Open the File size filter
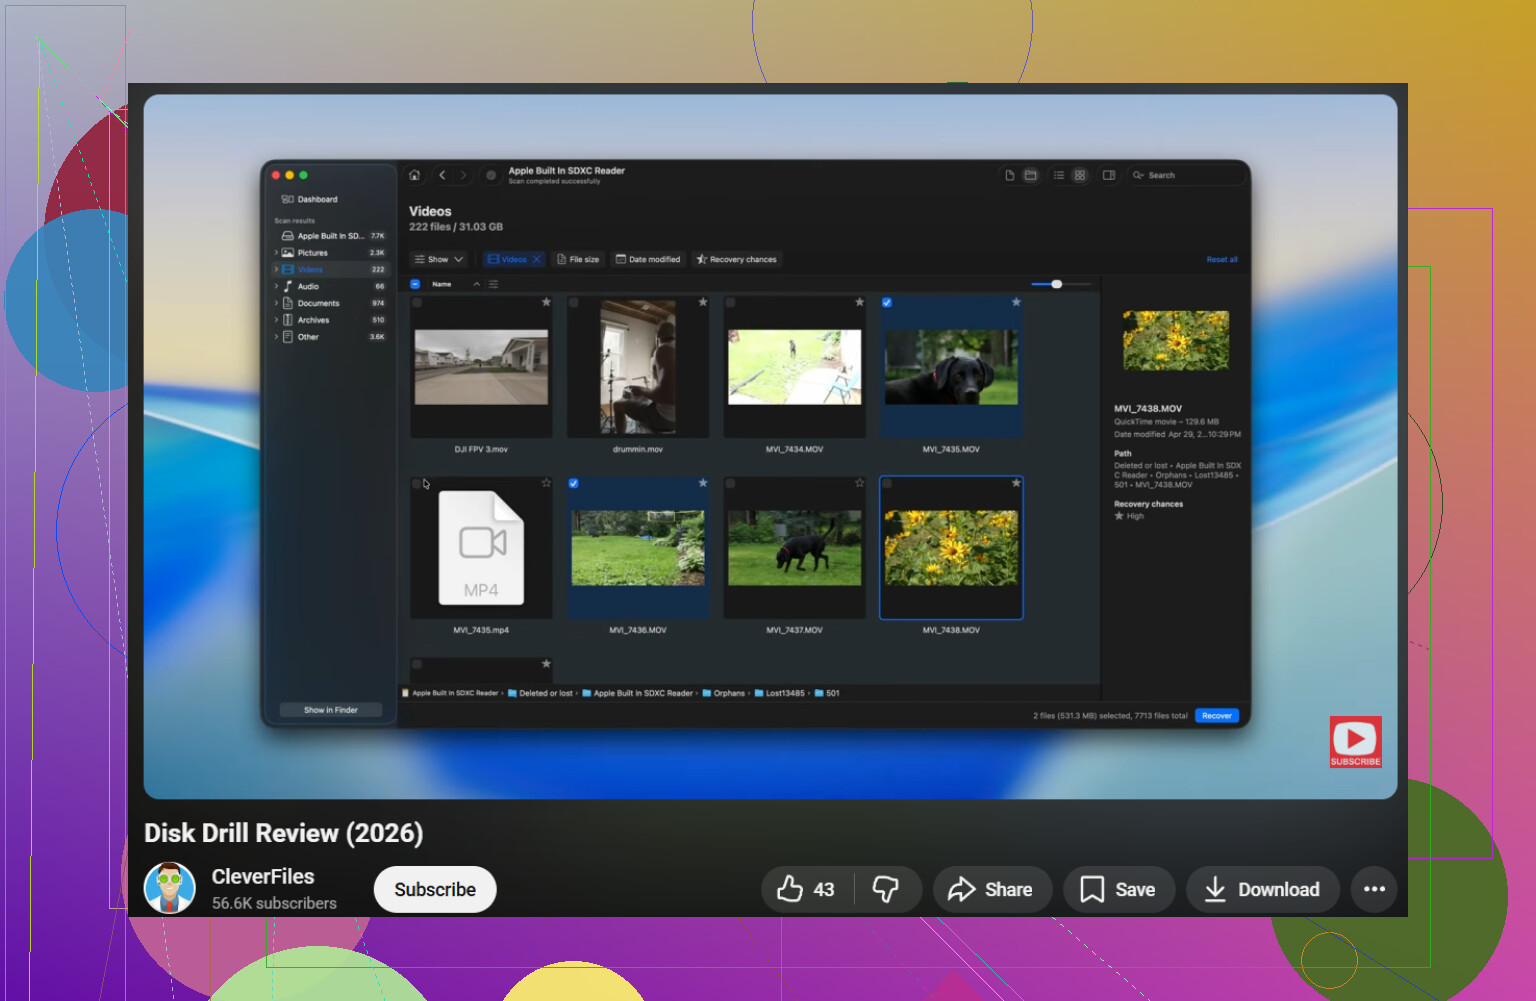The height and width of the screenshot is (1001, 1536). coord(578,259)
